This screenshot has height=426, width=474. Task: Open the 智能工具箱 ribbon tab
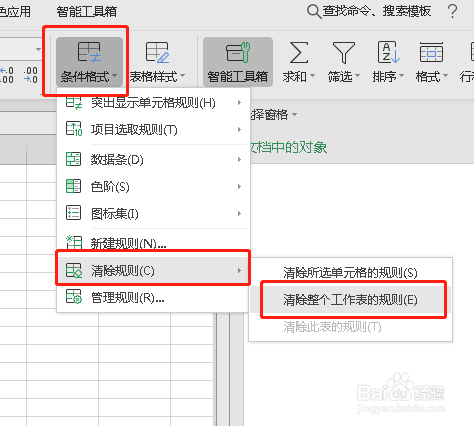click(x=87, y=12)
